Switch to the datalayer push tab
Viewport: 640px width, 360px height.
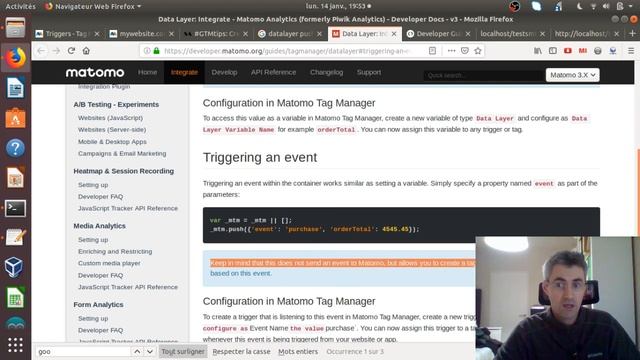290,34
